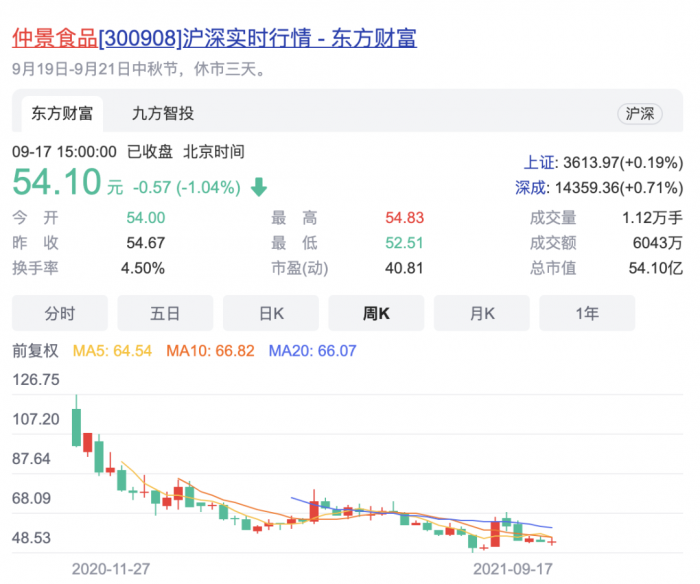Click the 09-17 15:00:00 timestamp
This screenshot has width=700, height=584.
(64, 152)
